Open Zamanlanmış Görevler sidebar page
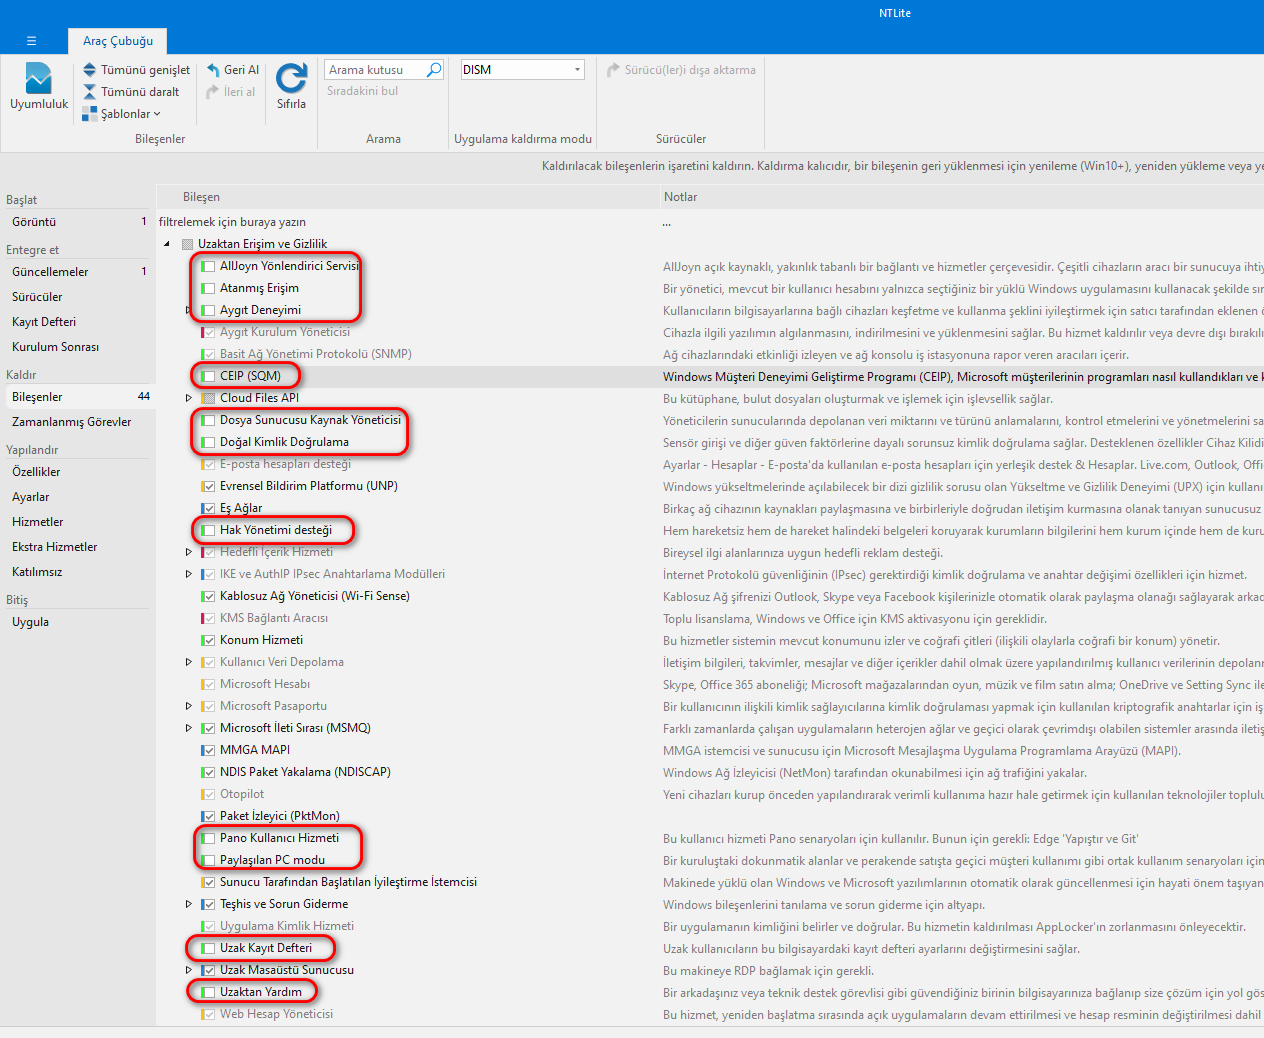Screen dimensions: 1264x1038 click(x=77, y=422)
